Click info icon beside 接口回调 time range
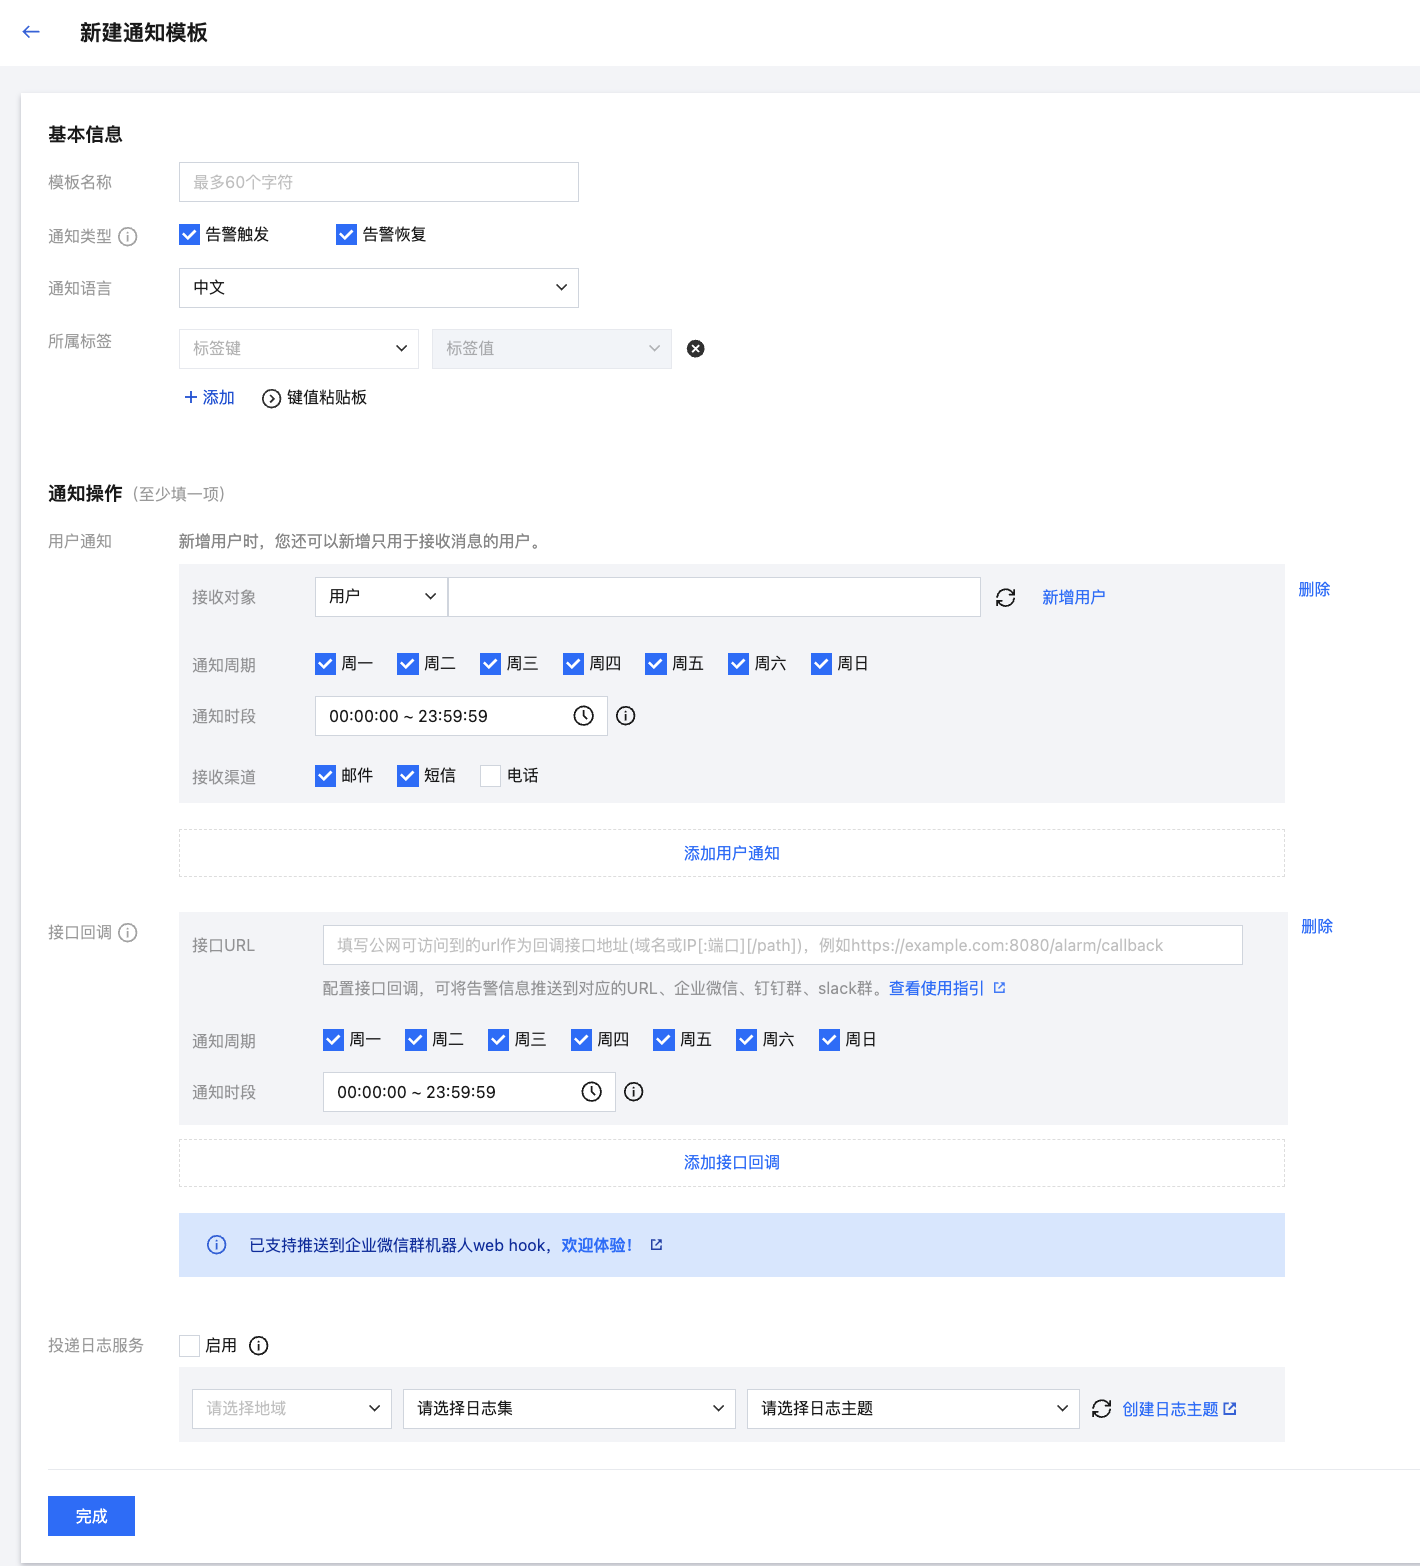 [634, 1092]
